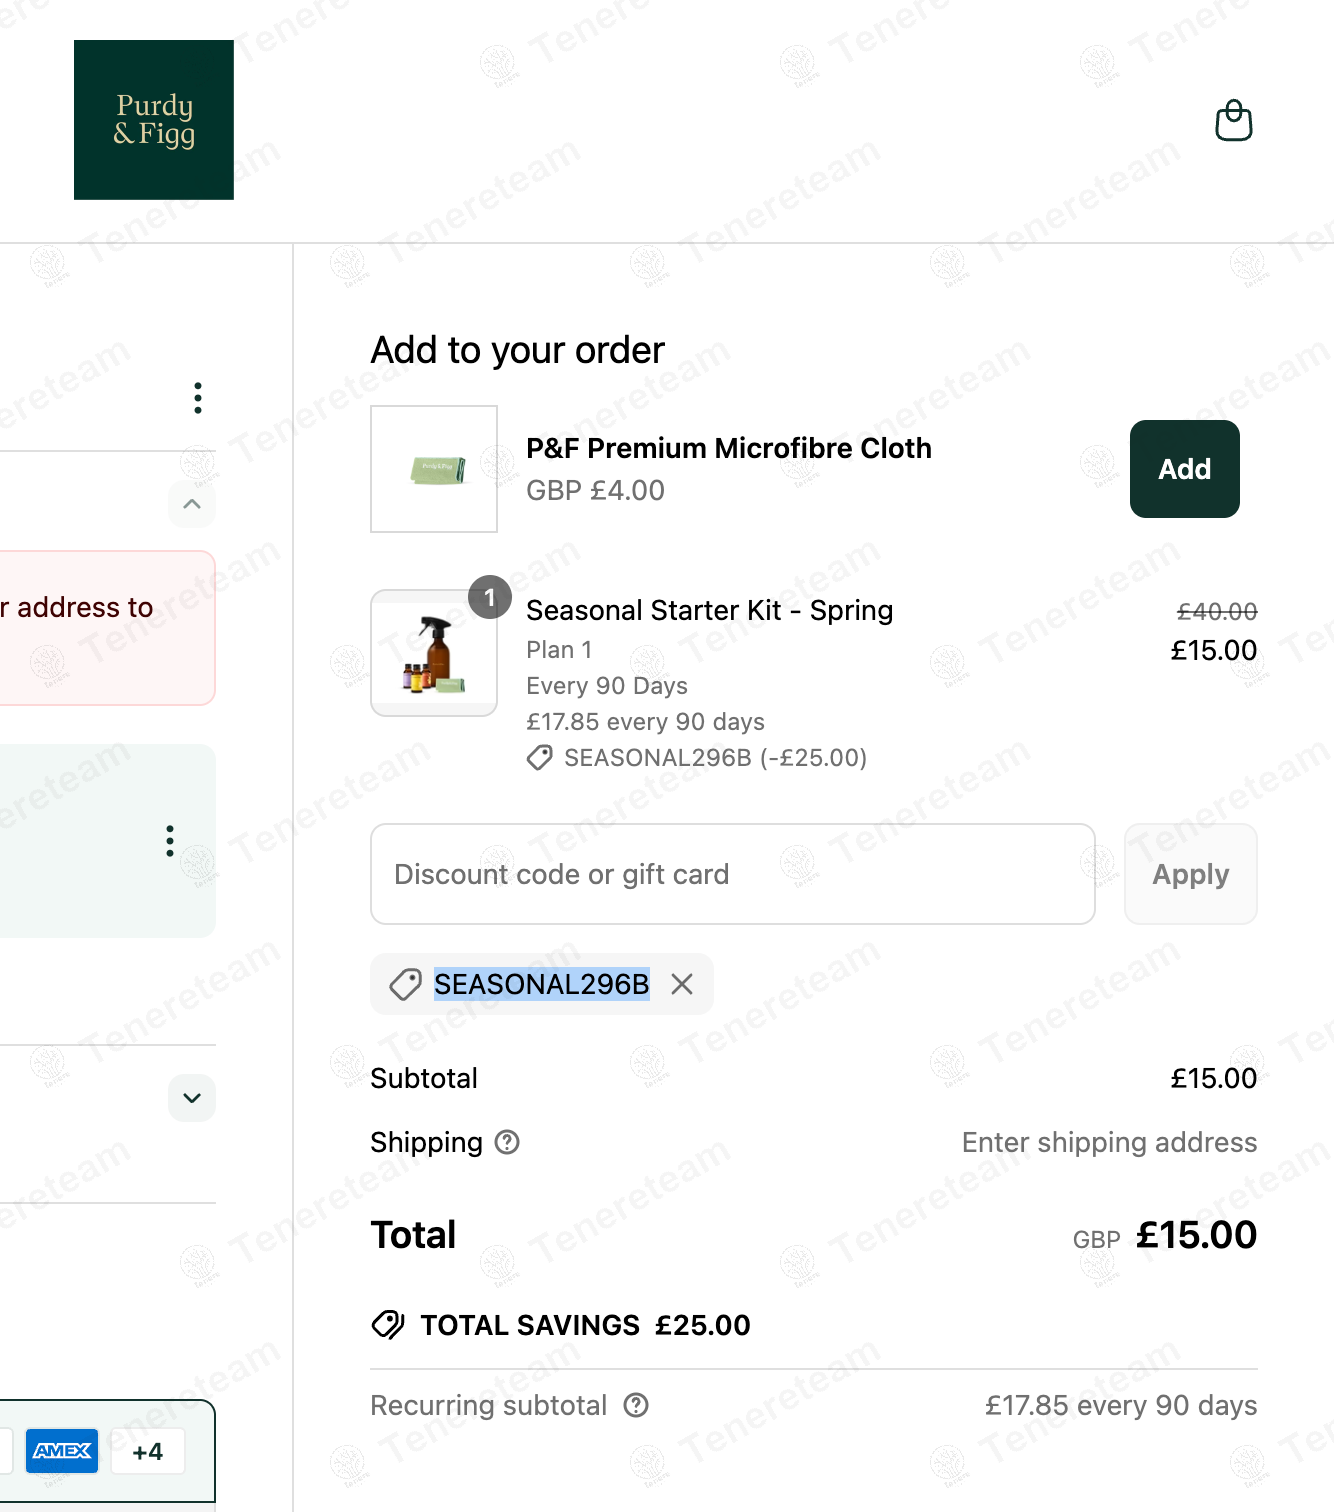Click the Shipping help question icon
The image size is (1334, 1512).
(x=508, y=1142)
